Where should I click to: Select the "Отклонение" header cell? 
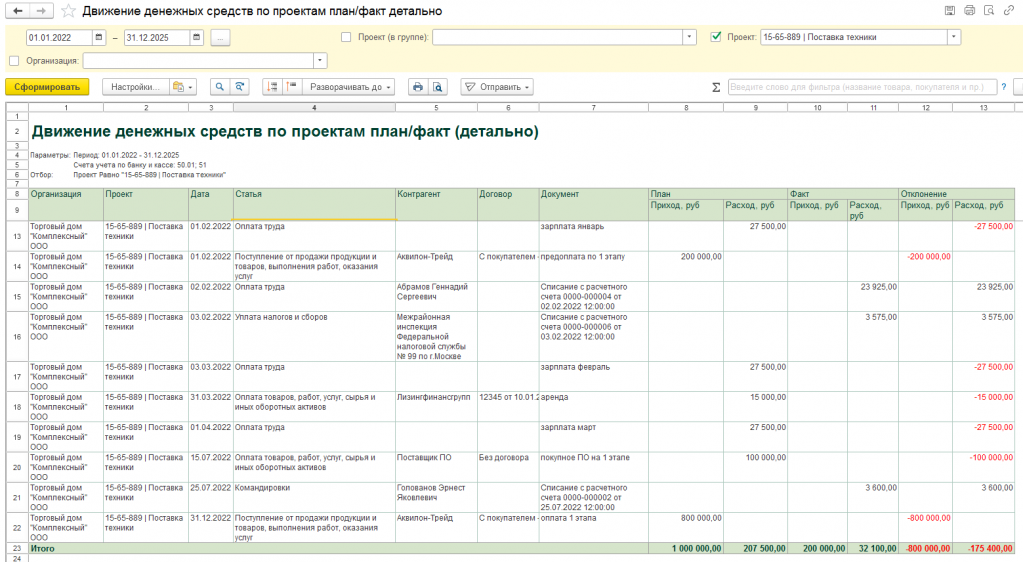pyautogui.click(x=957, y=194)
